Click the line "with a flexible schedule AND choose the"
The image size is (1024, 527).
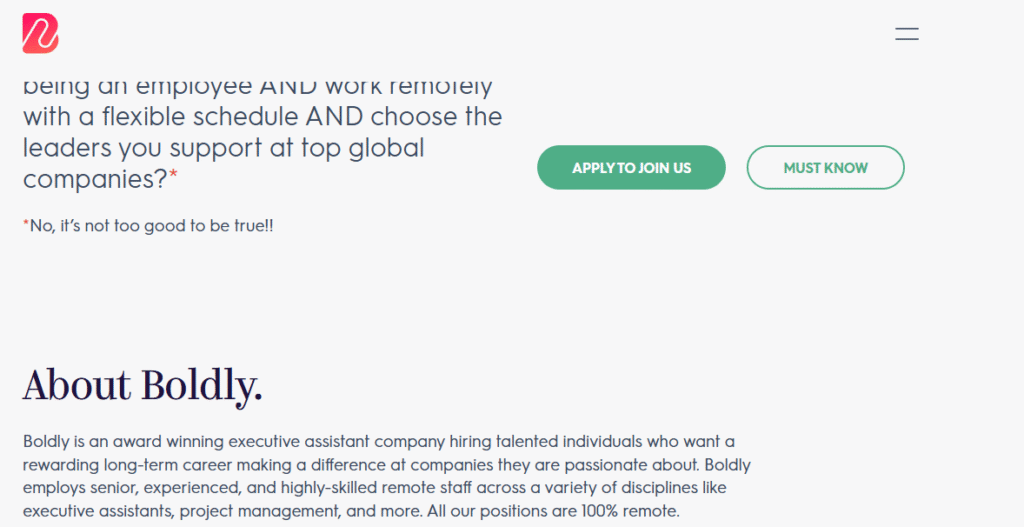coord(262,117)
